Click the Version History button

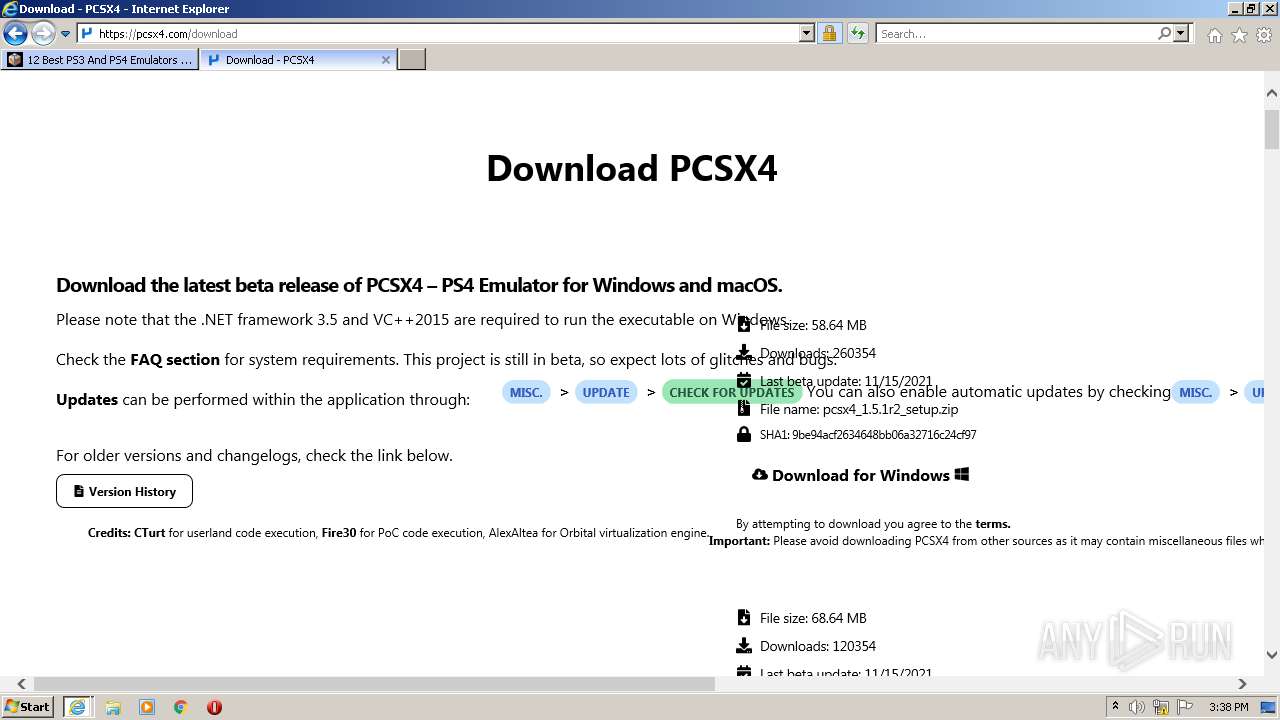tap(124, 491)
